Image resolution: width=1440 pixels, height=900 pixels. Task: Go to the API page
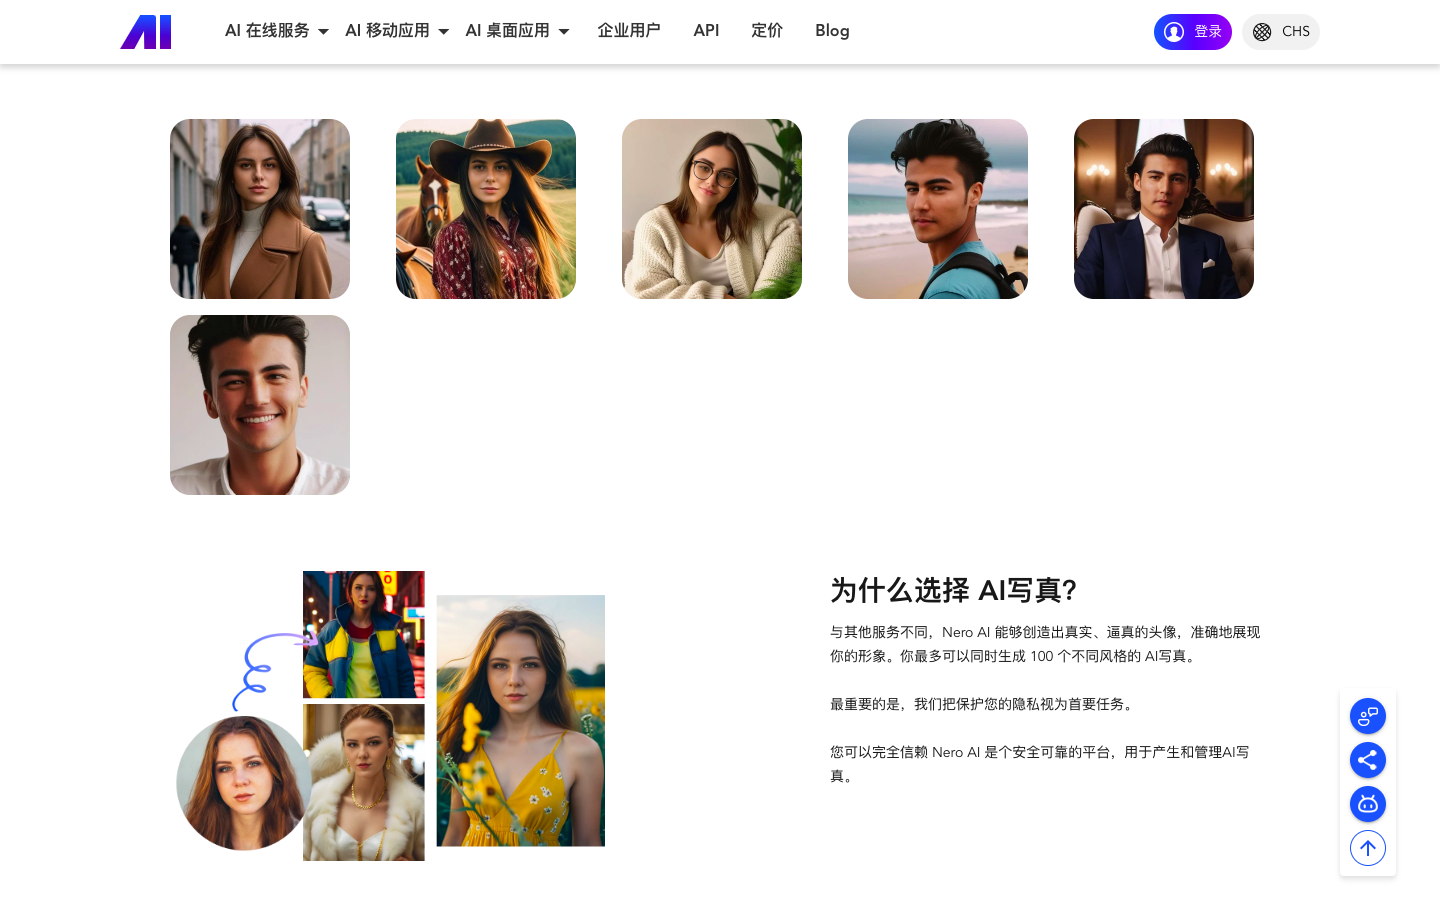(706, 31)
